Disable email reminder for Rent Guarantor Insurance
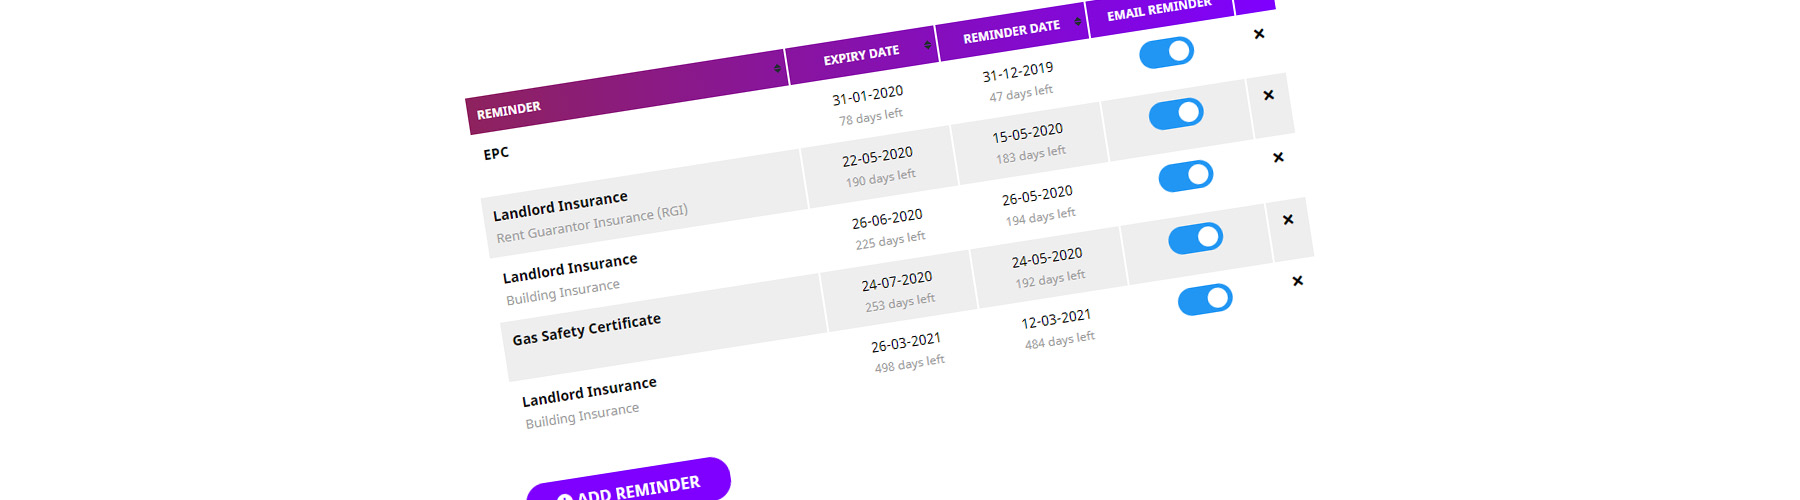The width and height of the screenshot is (1800, 500). [x=1176, y=114]
